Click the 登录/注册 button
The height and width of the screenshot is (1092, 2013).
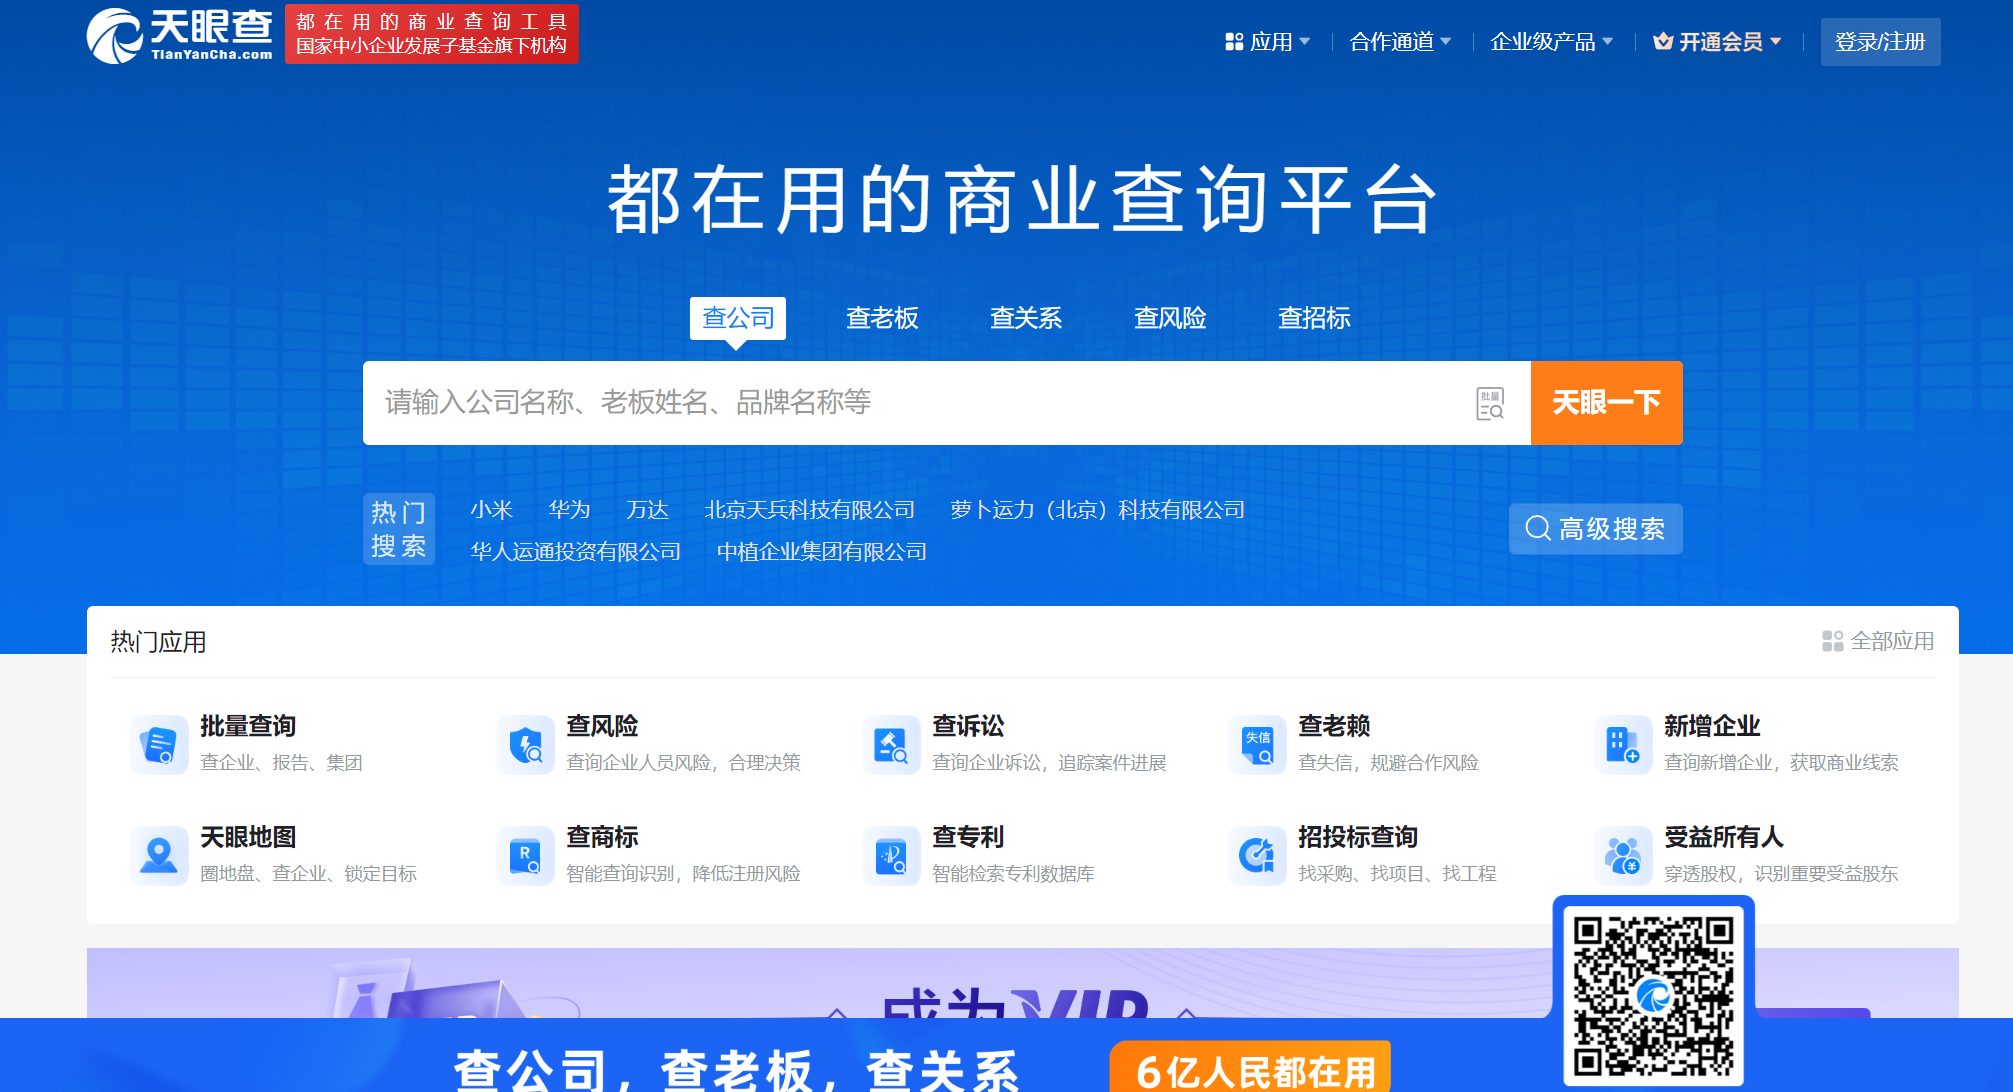(1880, 42)
